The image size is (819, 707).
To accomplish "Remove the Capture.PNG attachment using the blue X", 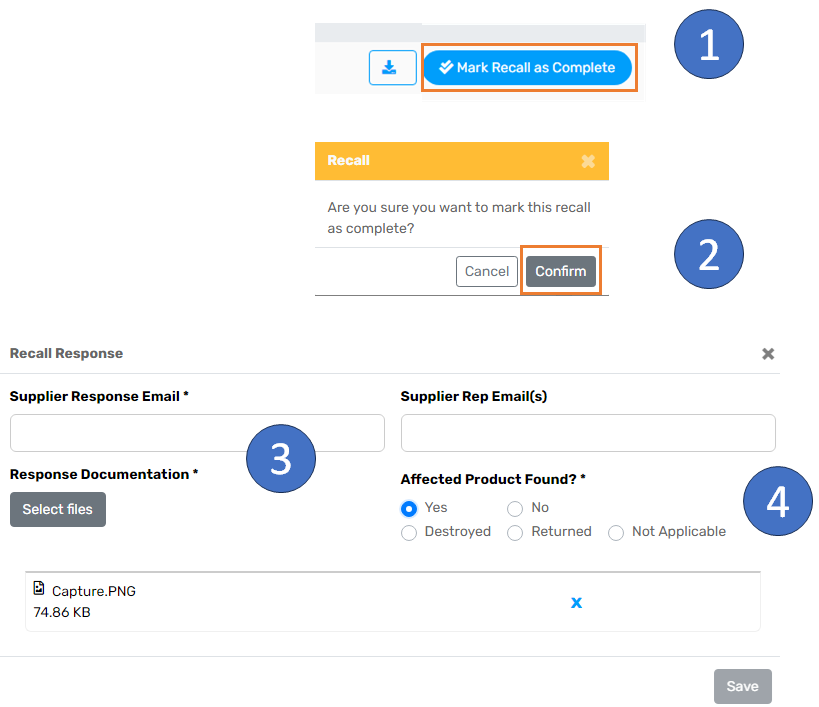I will (x=576, y=602).
